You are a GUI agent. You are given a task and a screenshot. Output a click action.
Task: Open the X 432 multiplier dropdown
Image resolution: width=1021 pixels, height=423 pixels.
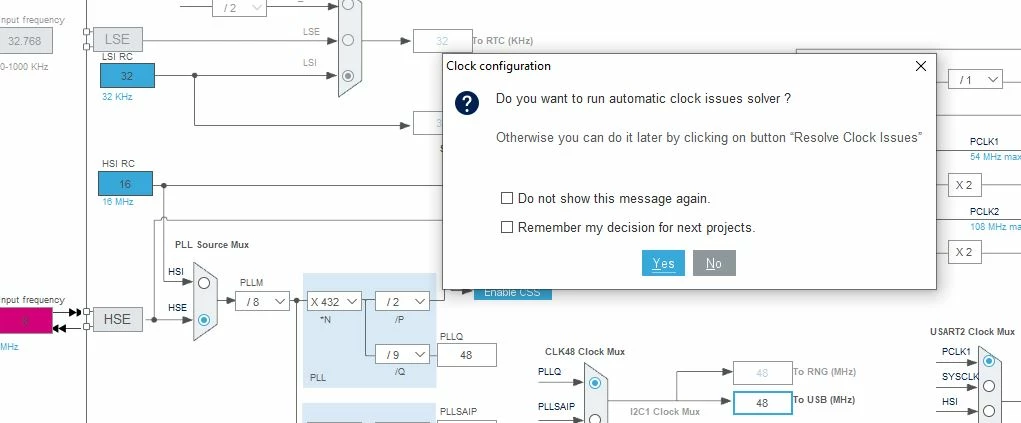(334, 301)
